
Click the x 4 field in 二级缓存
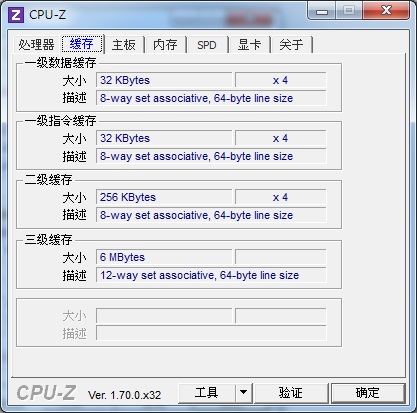click(280, 197)
